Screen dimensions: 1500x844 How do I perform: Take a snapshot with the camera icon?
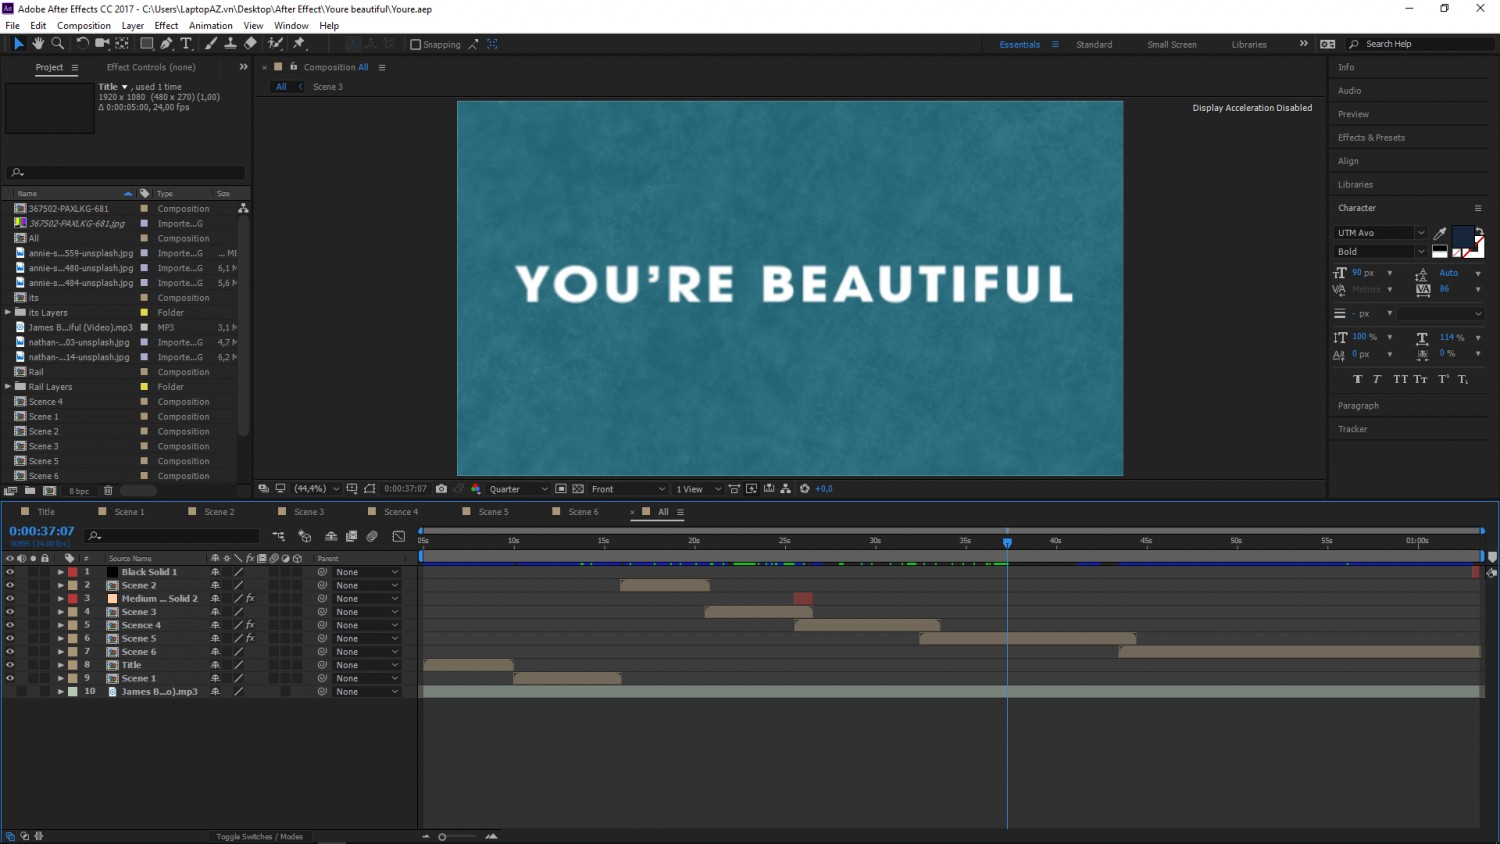click(x=441, y=489)
